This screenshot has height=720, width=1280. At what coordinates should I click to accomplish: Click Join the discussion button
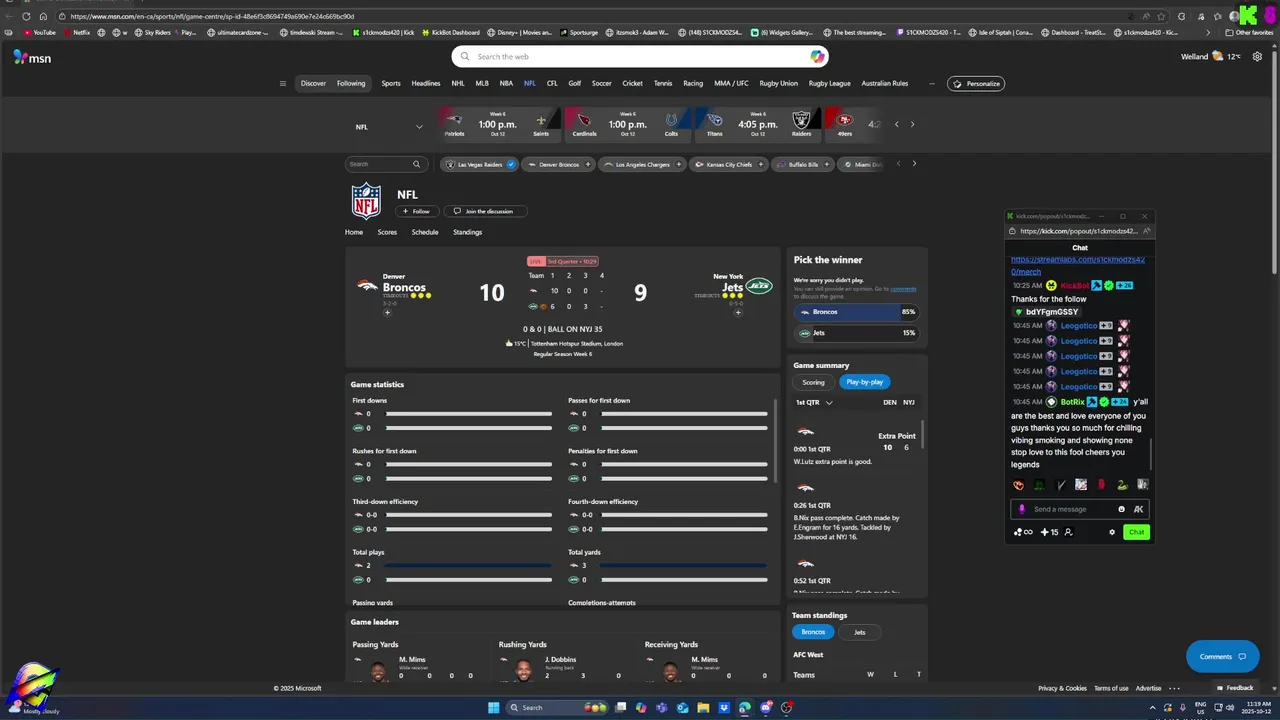click(x=484, y=211)
